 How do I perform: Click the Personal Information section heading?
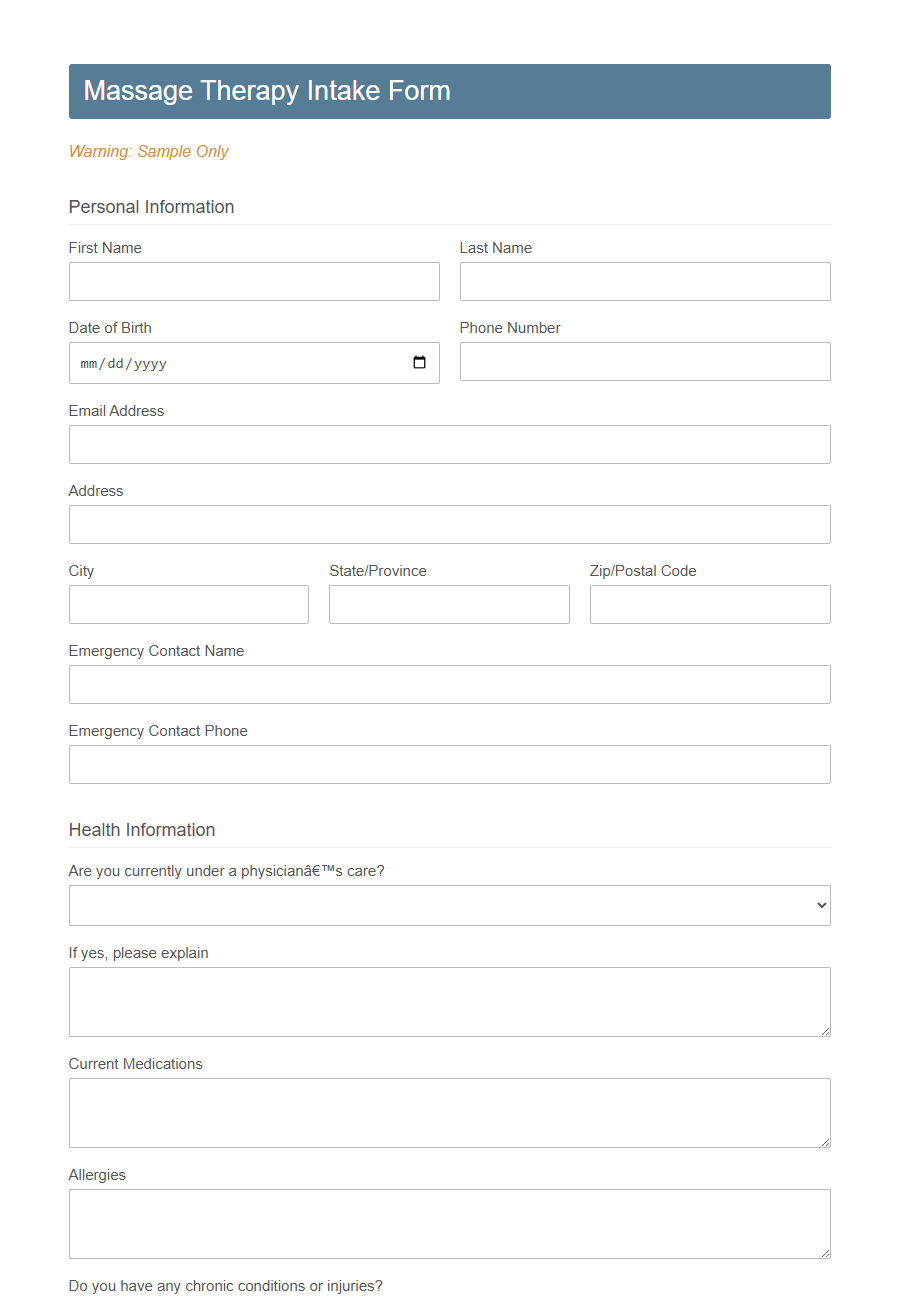click(x=151, y=207)
